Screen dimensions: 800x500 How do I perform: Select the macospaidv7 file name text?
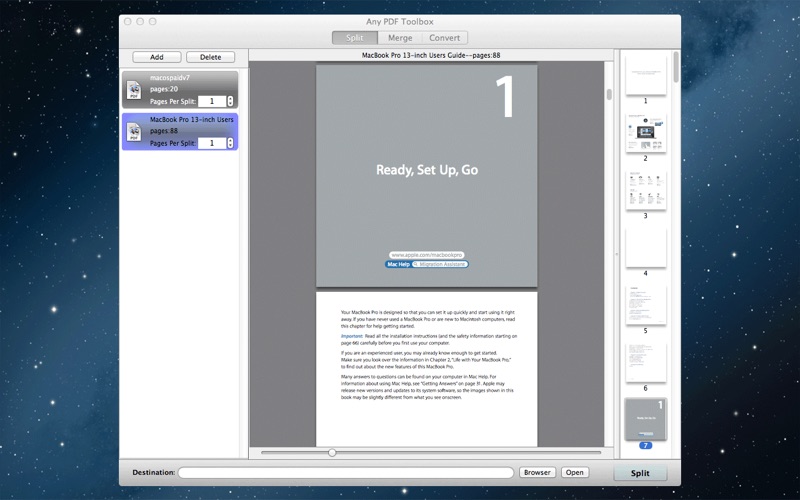(170, 78)
